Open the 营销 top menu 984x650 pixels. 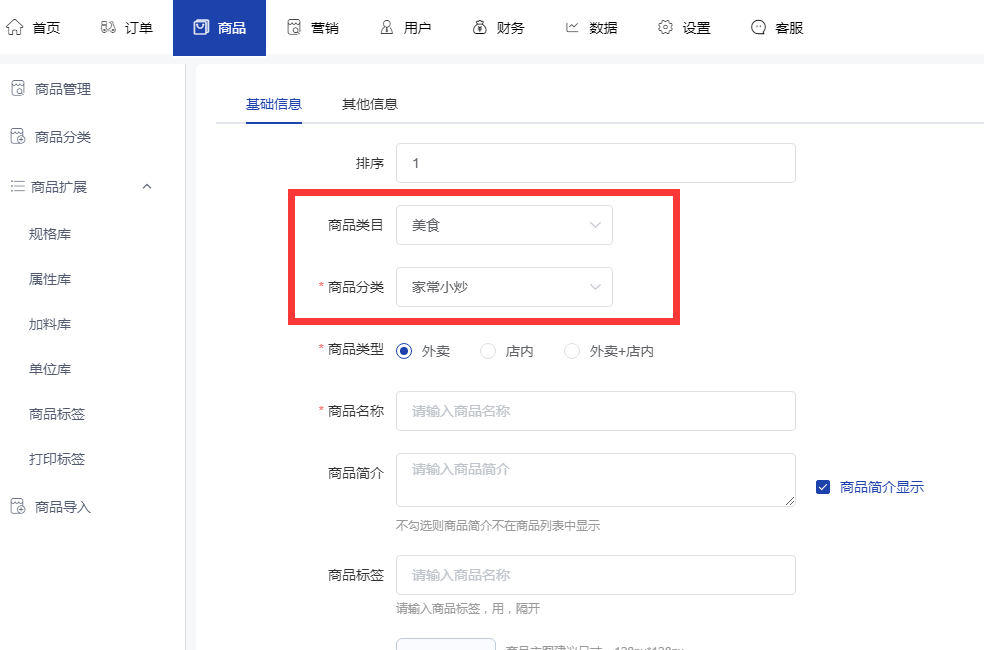[324, 28]
